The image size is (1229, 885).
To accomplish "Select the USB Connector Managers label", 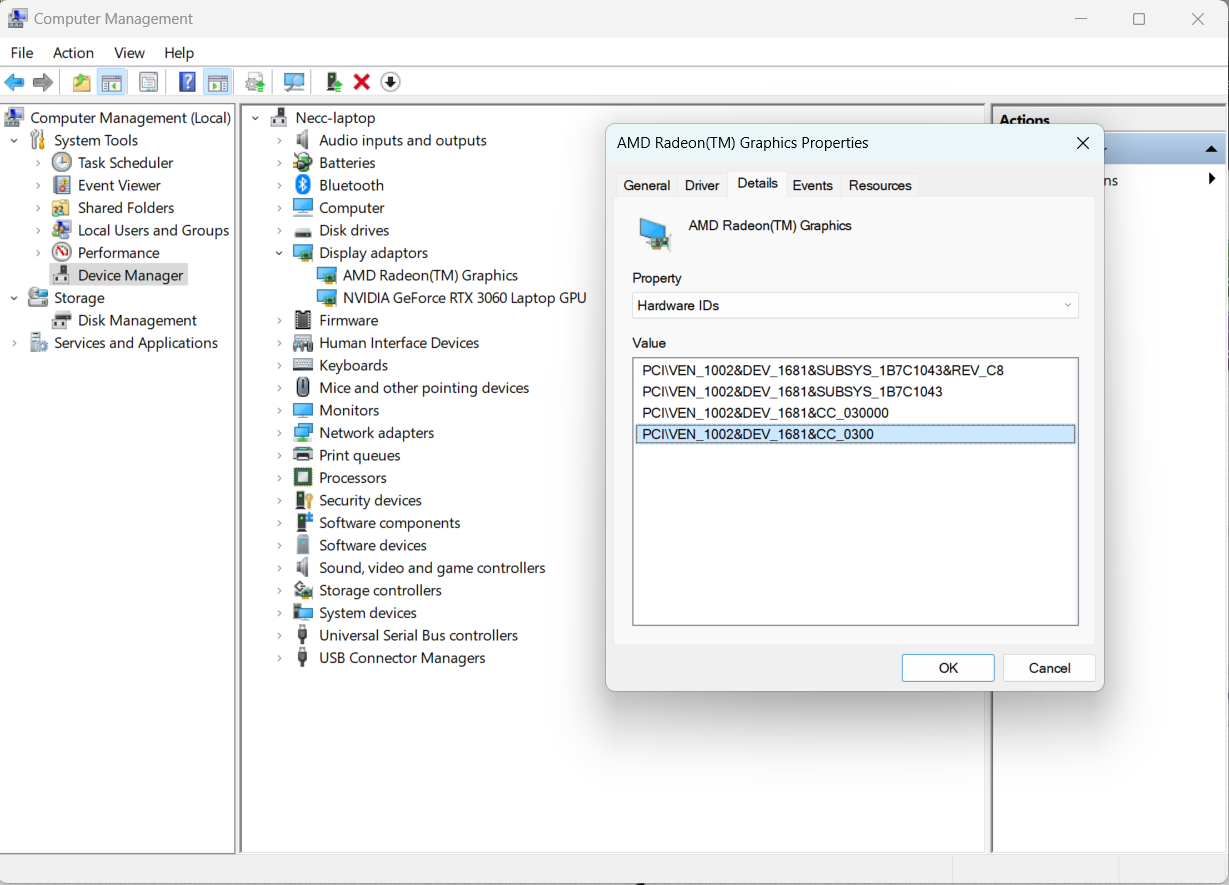I will click(402, 658).
